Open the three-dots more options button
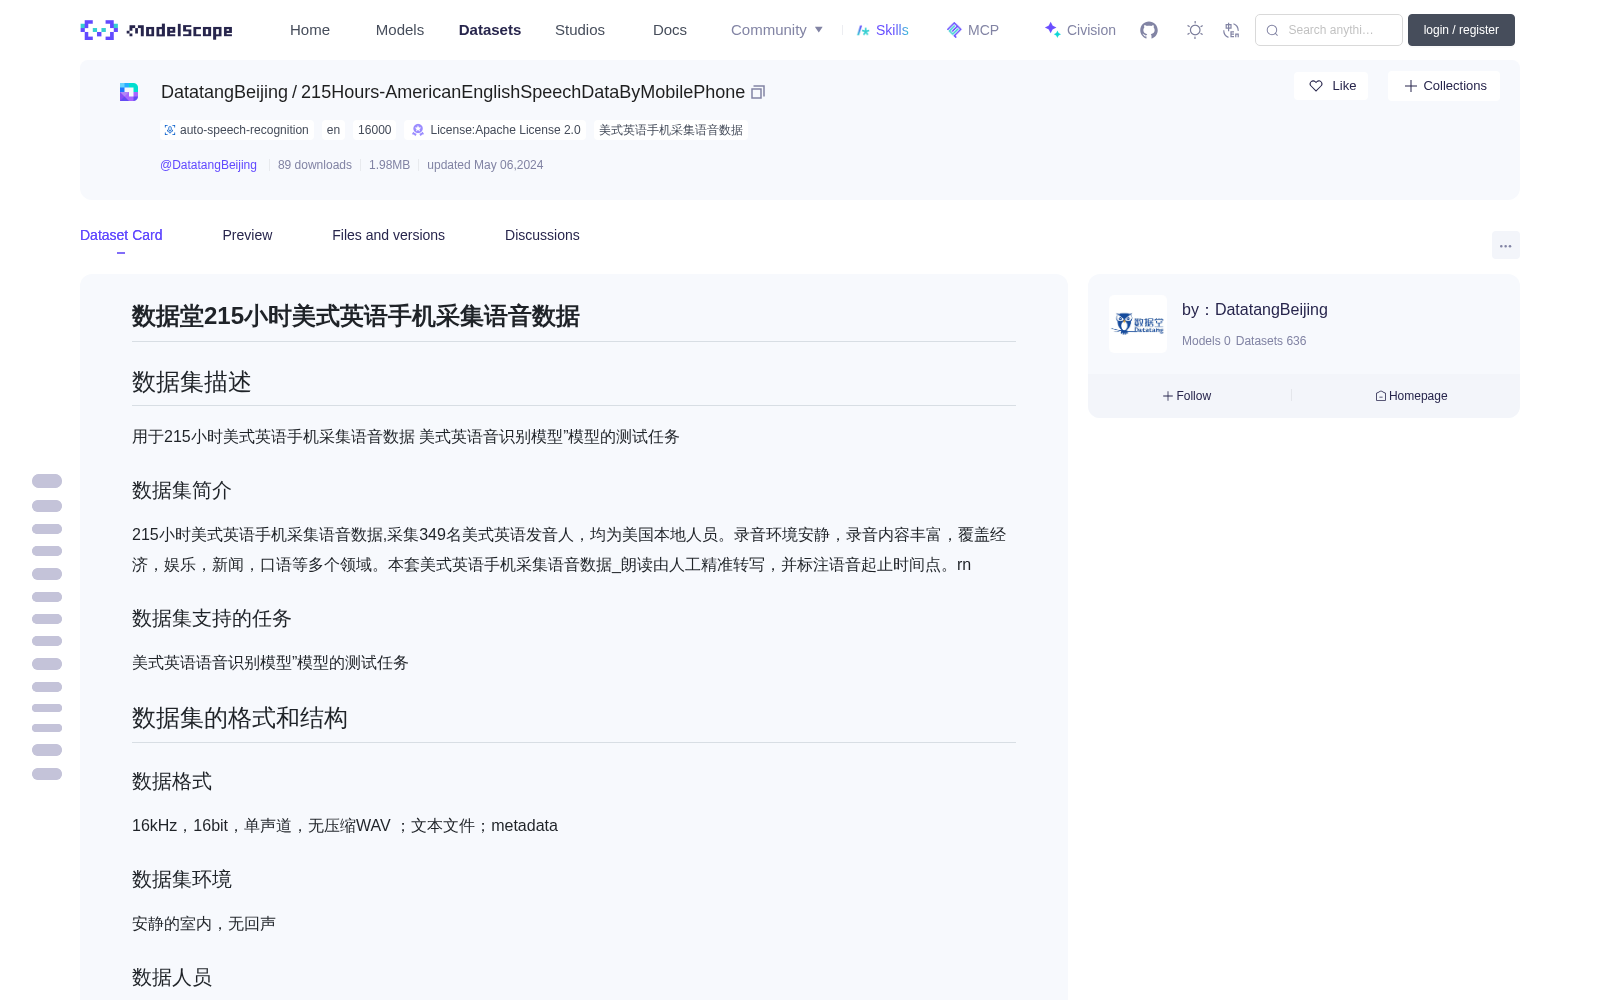The height and width of the screenshot is (1000, 1600). click(x=1506, y=245)
